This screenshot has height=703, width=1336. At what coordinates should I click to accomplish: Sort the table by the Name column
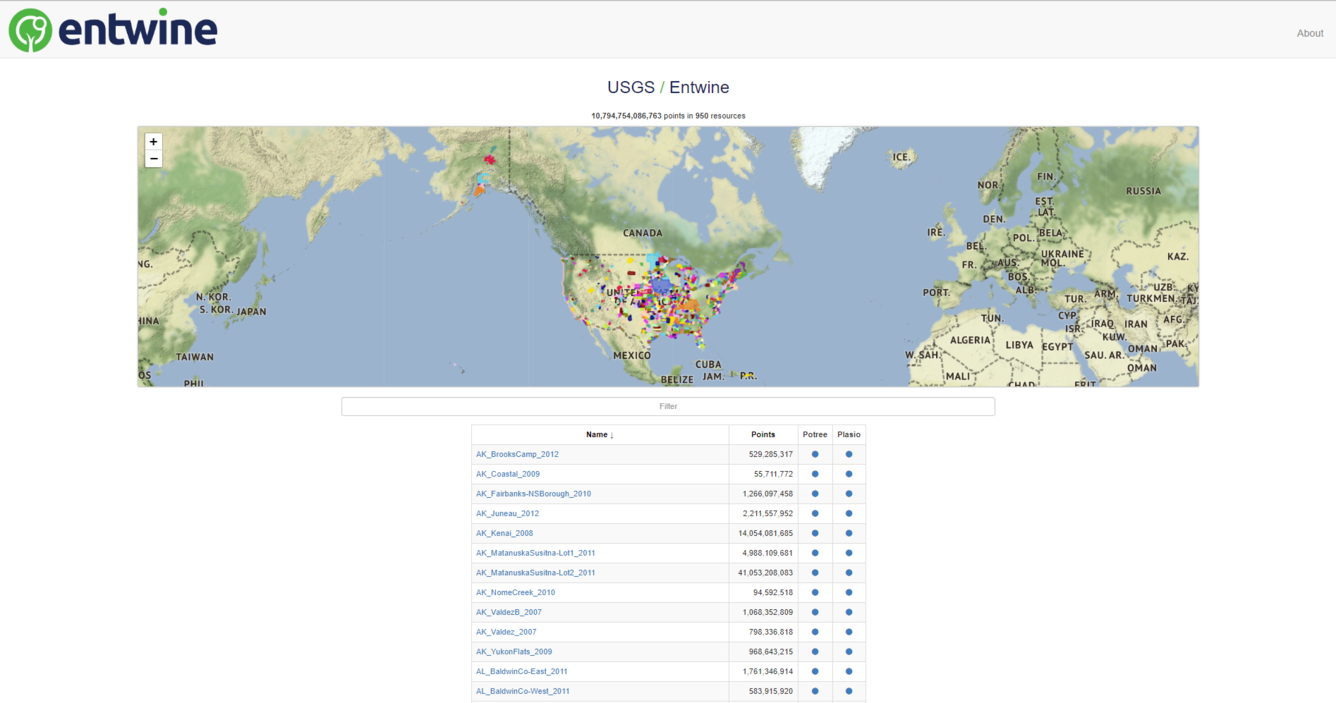(x=597, y=434)
